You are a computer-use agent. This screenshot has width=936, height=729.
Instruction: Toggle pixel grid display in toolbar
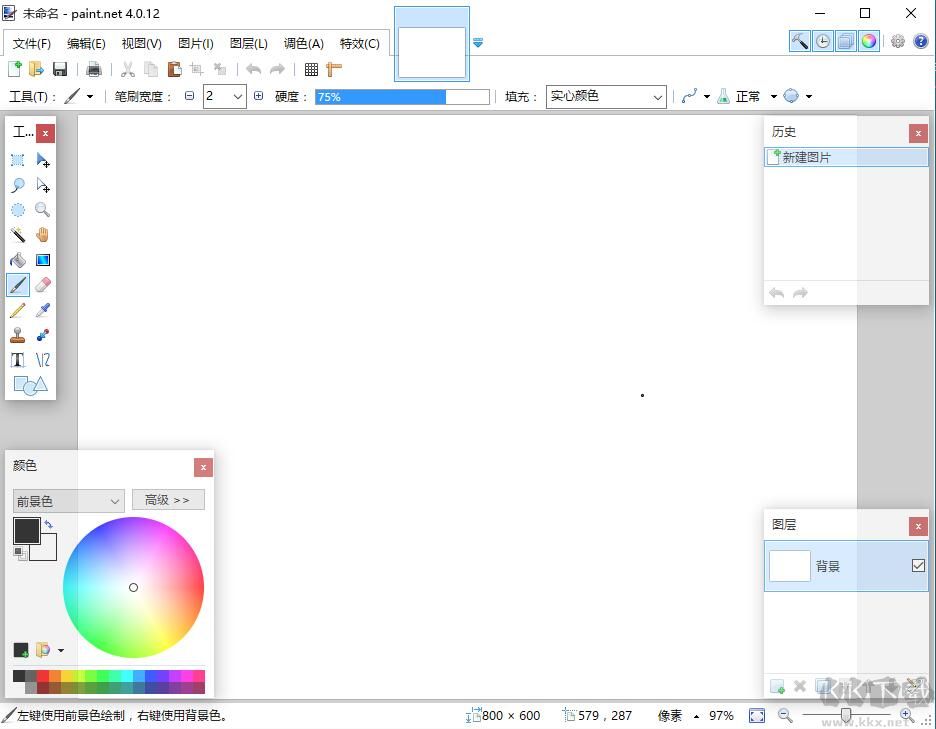(311, 69)
